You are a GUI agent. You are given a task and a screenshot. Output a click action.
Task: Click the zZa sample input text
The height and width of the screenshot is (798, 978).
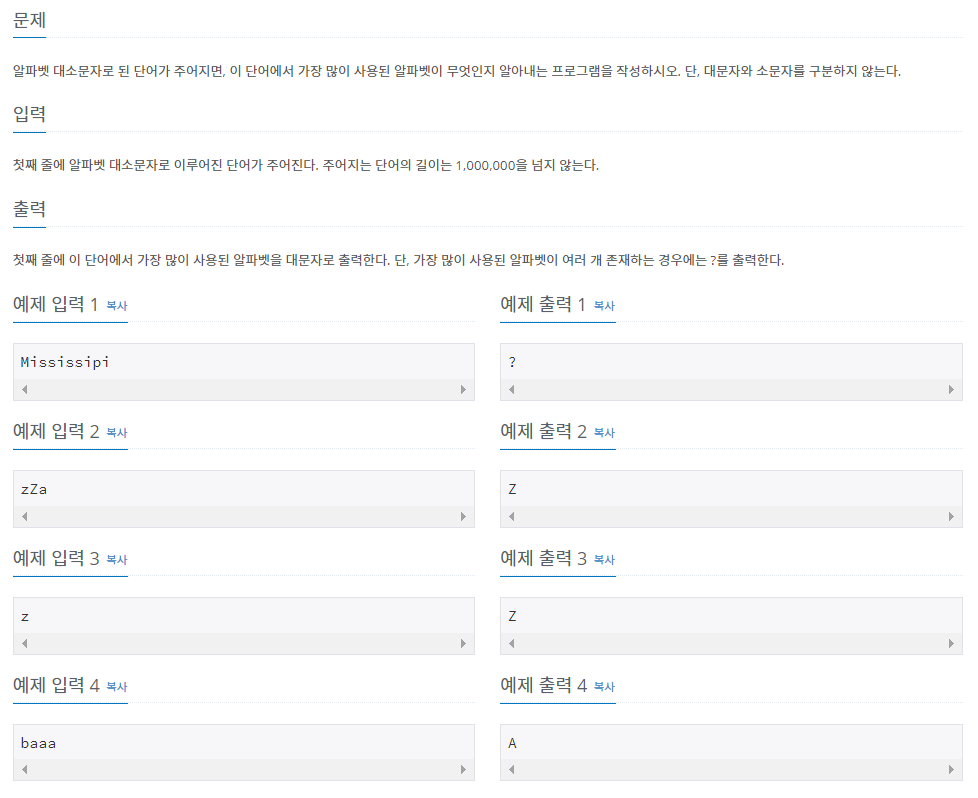34,490
